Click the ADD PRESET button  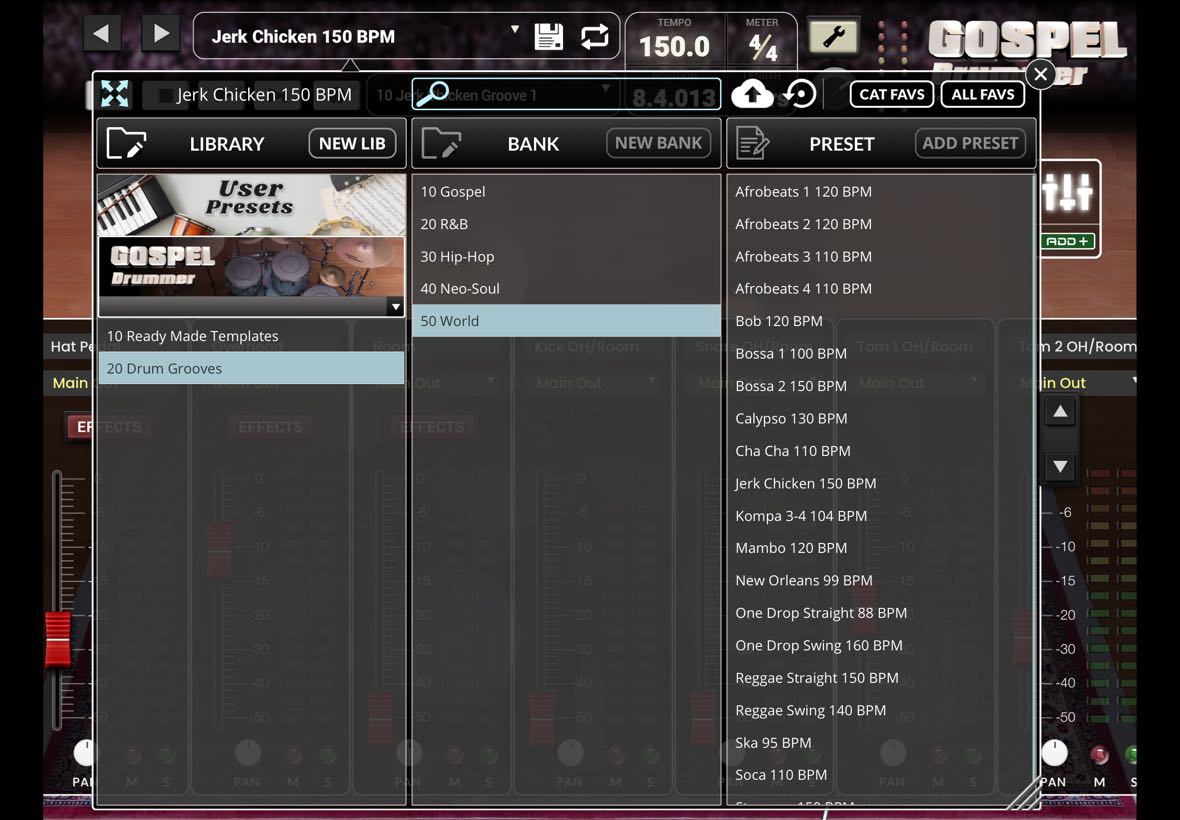970,143
